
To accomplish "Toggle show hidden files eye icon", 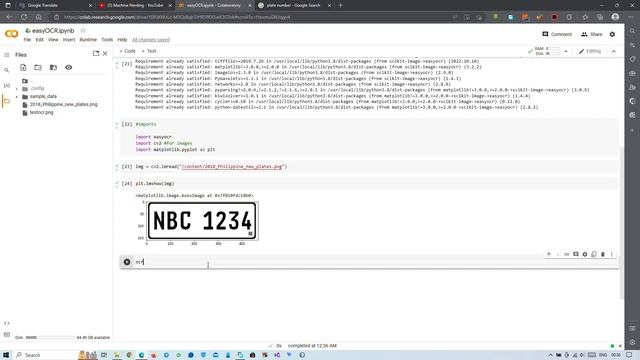I will pyautogui.click(x=69, y=67).
